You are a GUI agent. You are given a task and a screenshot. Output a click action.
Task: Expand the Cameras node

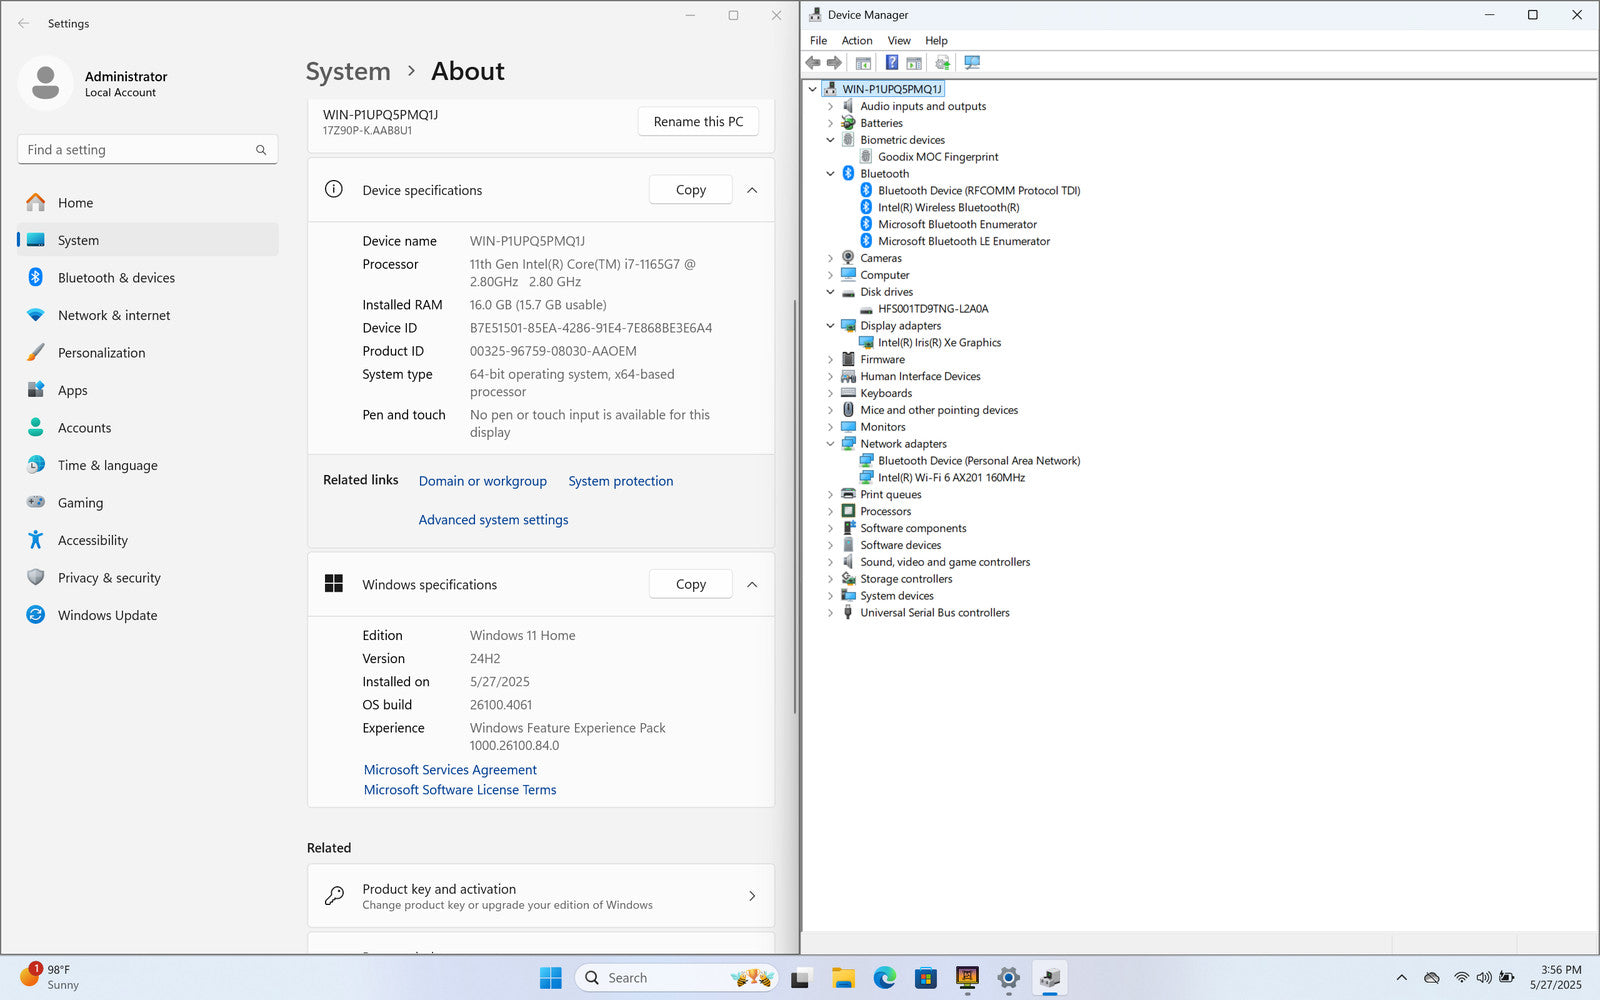click(x=830, y=258)
